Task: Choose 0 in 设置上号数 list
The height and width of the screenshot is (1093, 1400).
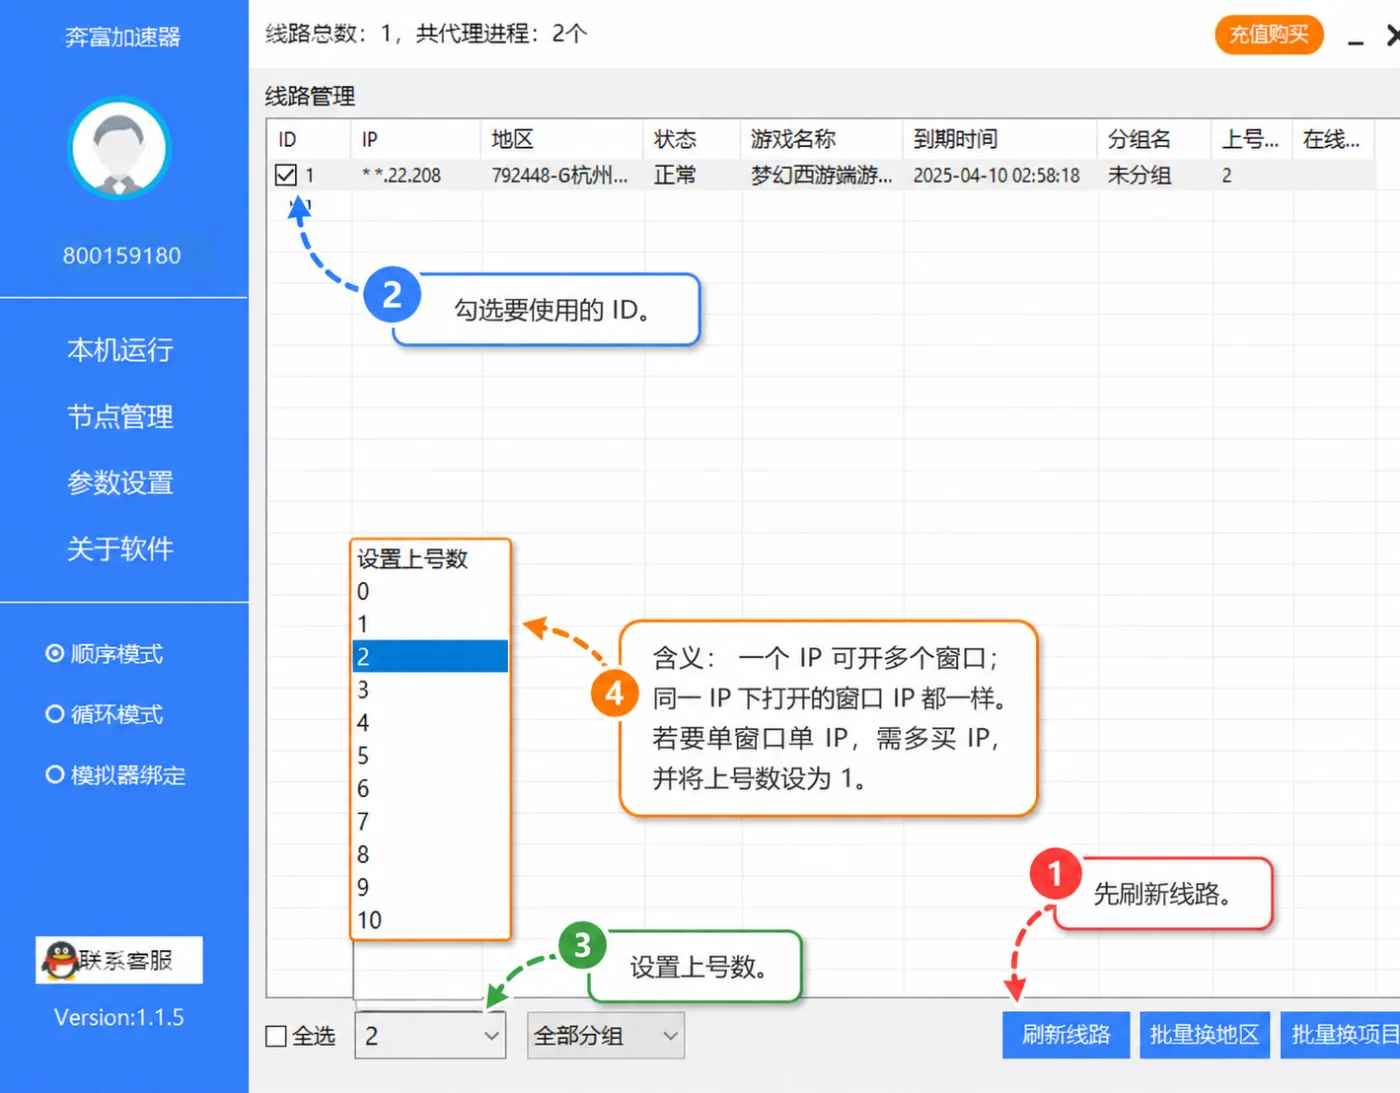Action: click(x=430, y=591)
